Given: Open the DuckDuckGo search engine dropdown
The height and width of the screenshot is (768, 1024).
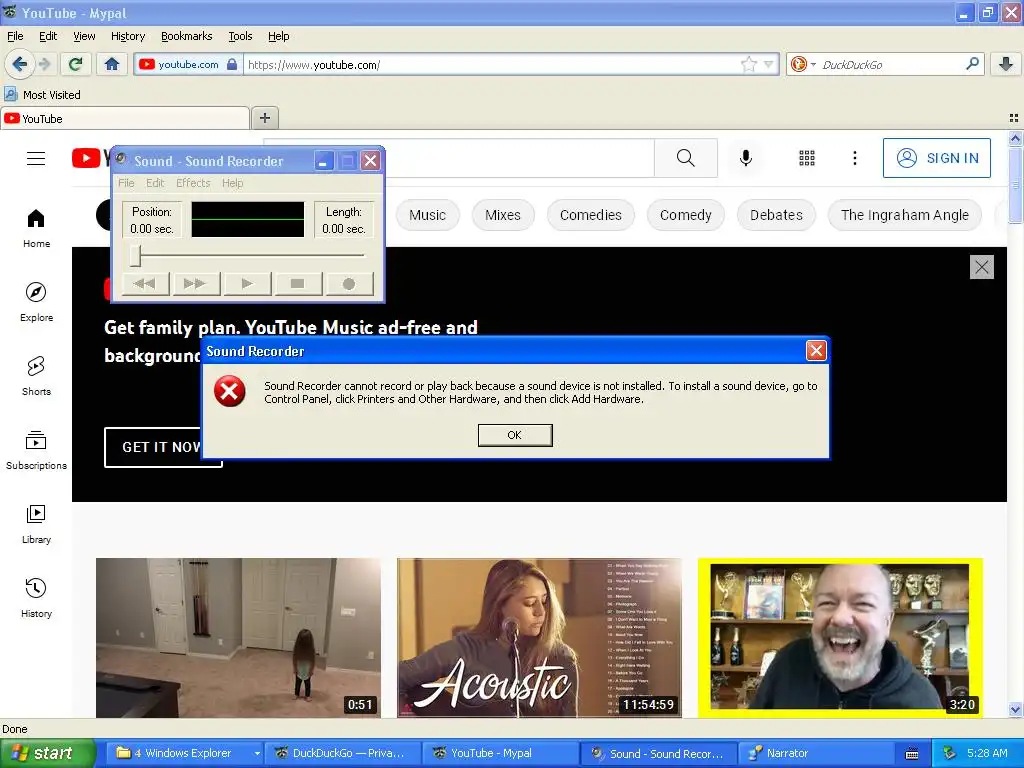Looking at the screenshot, I should click(x=803, y=64).
